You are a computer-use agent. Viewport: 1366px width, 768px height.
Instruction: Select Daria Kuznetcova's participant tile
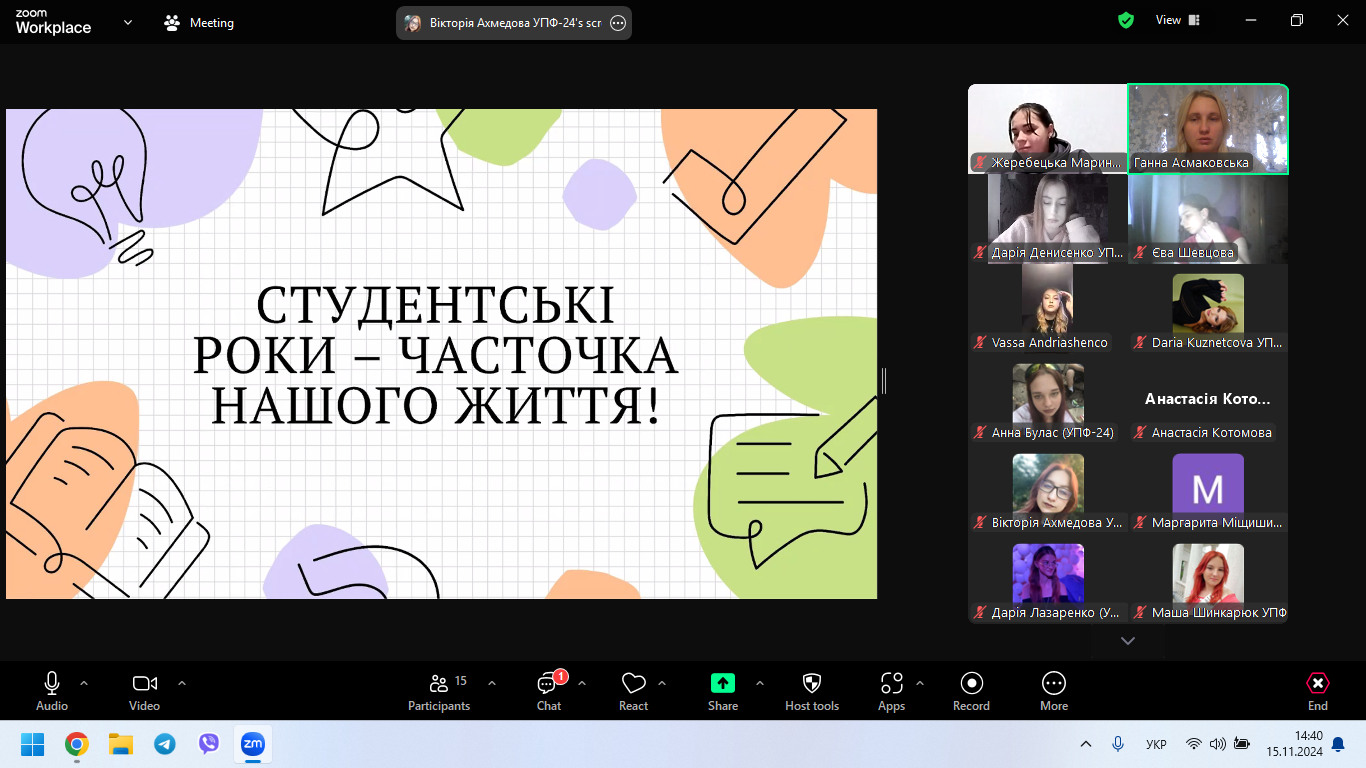coord(1208,309)
